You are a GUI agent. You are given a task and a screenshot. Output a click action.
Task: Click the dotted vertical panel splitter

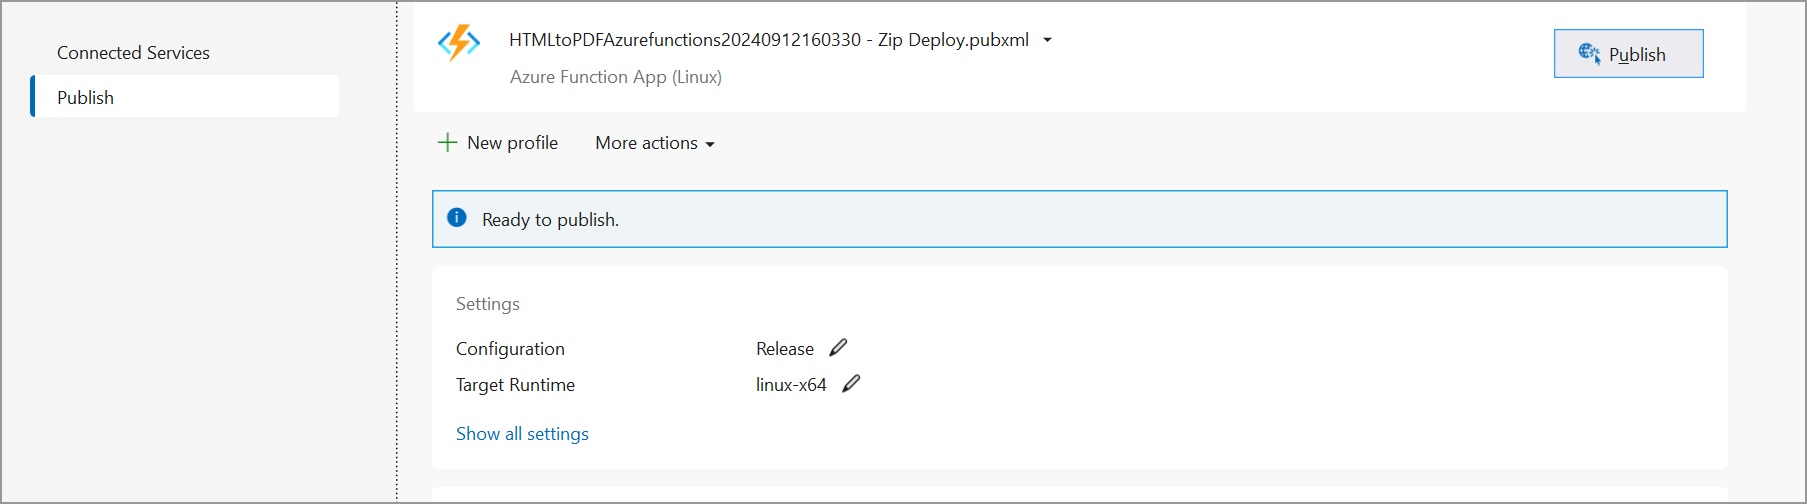click(397, 250)
